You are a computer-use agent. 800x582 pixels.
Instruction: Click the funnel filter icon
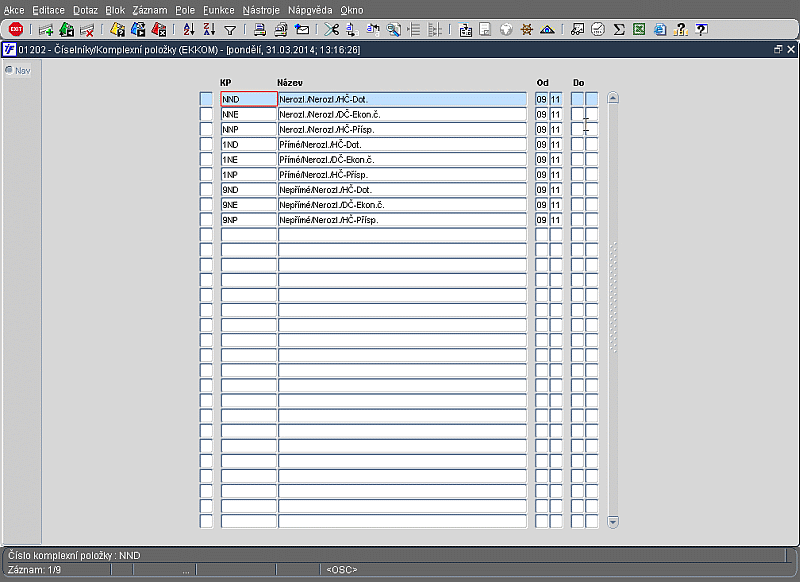point(230,31)
